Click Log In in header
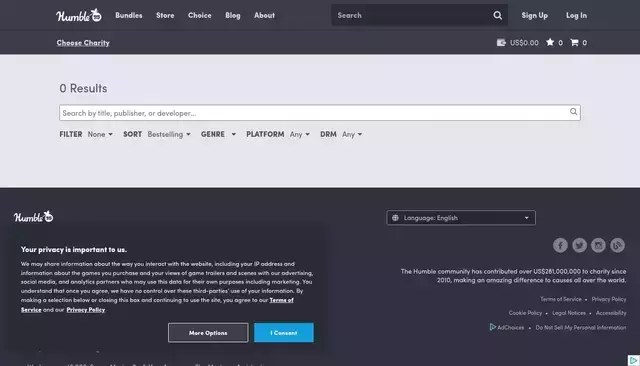The width and height of the screenshot is (640, 366). point(576,16)
